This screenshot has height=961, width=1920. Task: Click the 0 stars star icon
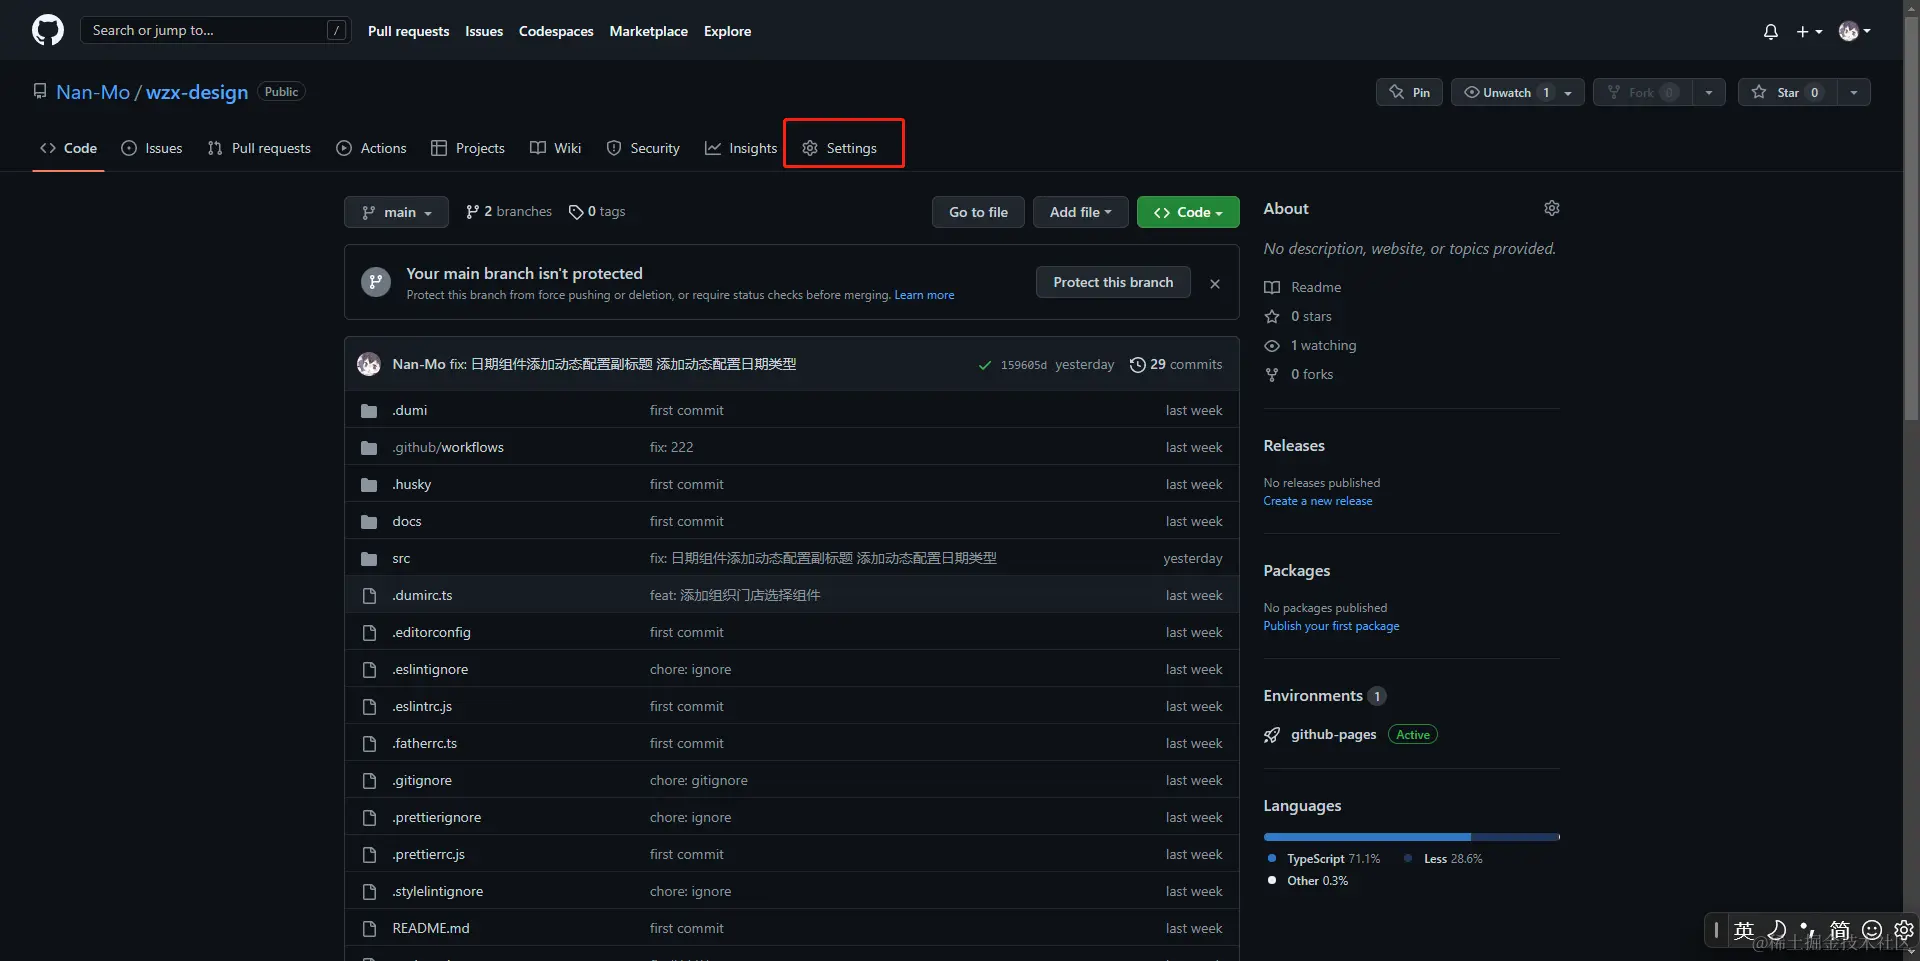(1271, 317)
